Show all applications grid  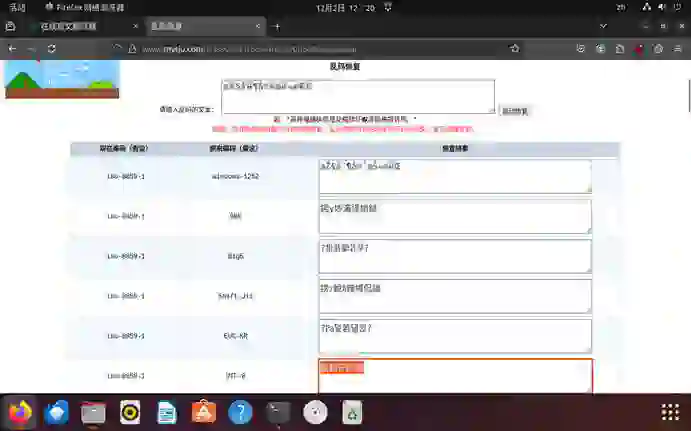tap(670, 412)
